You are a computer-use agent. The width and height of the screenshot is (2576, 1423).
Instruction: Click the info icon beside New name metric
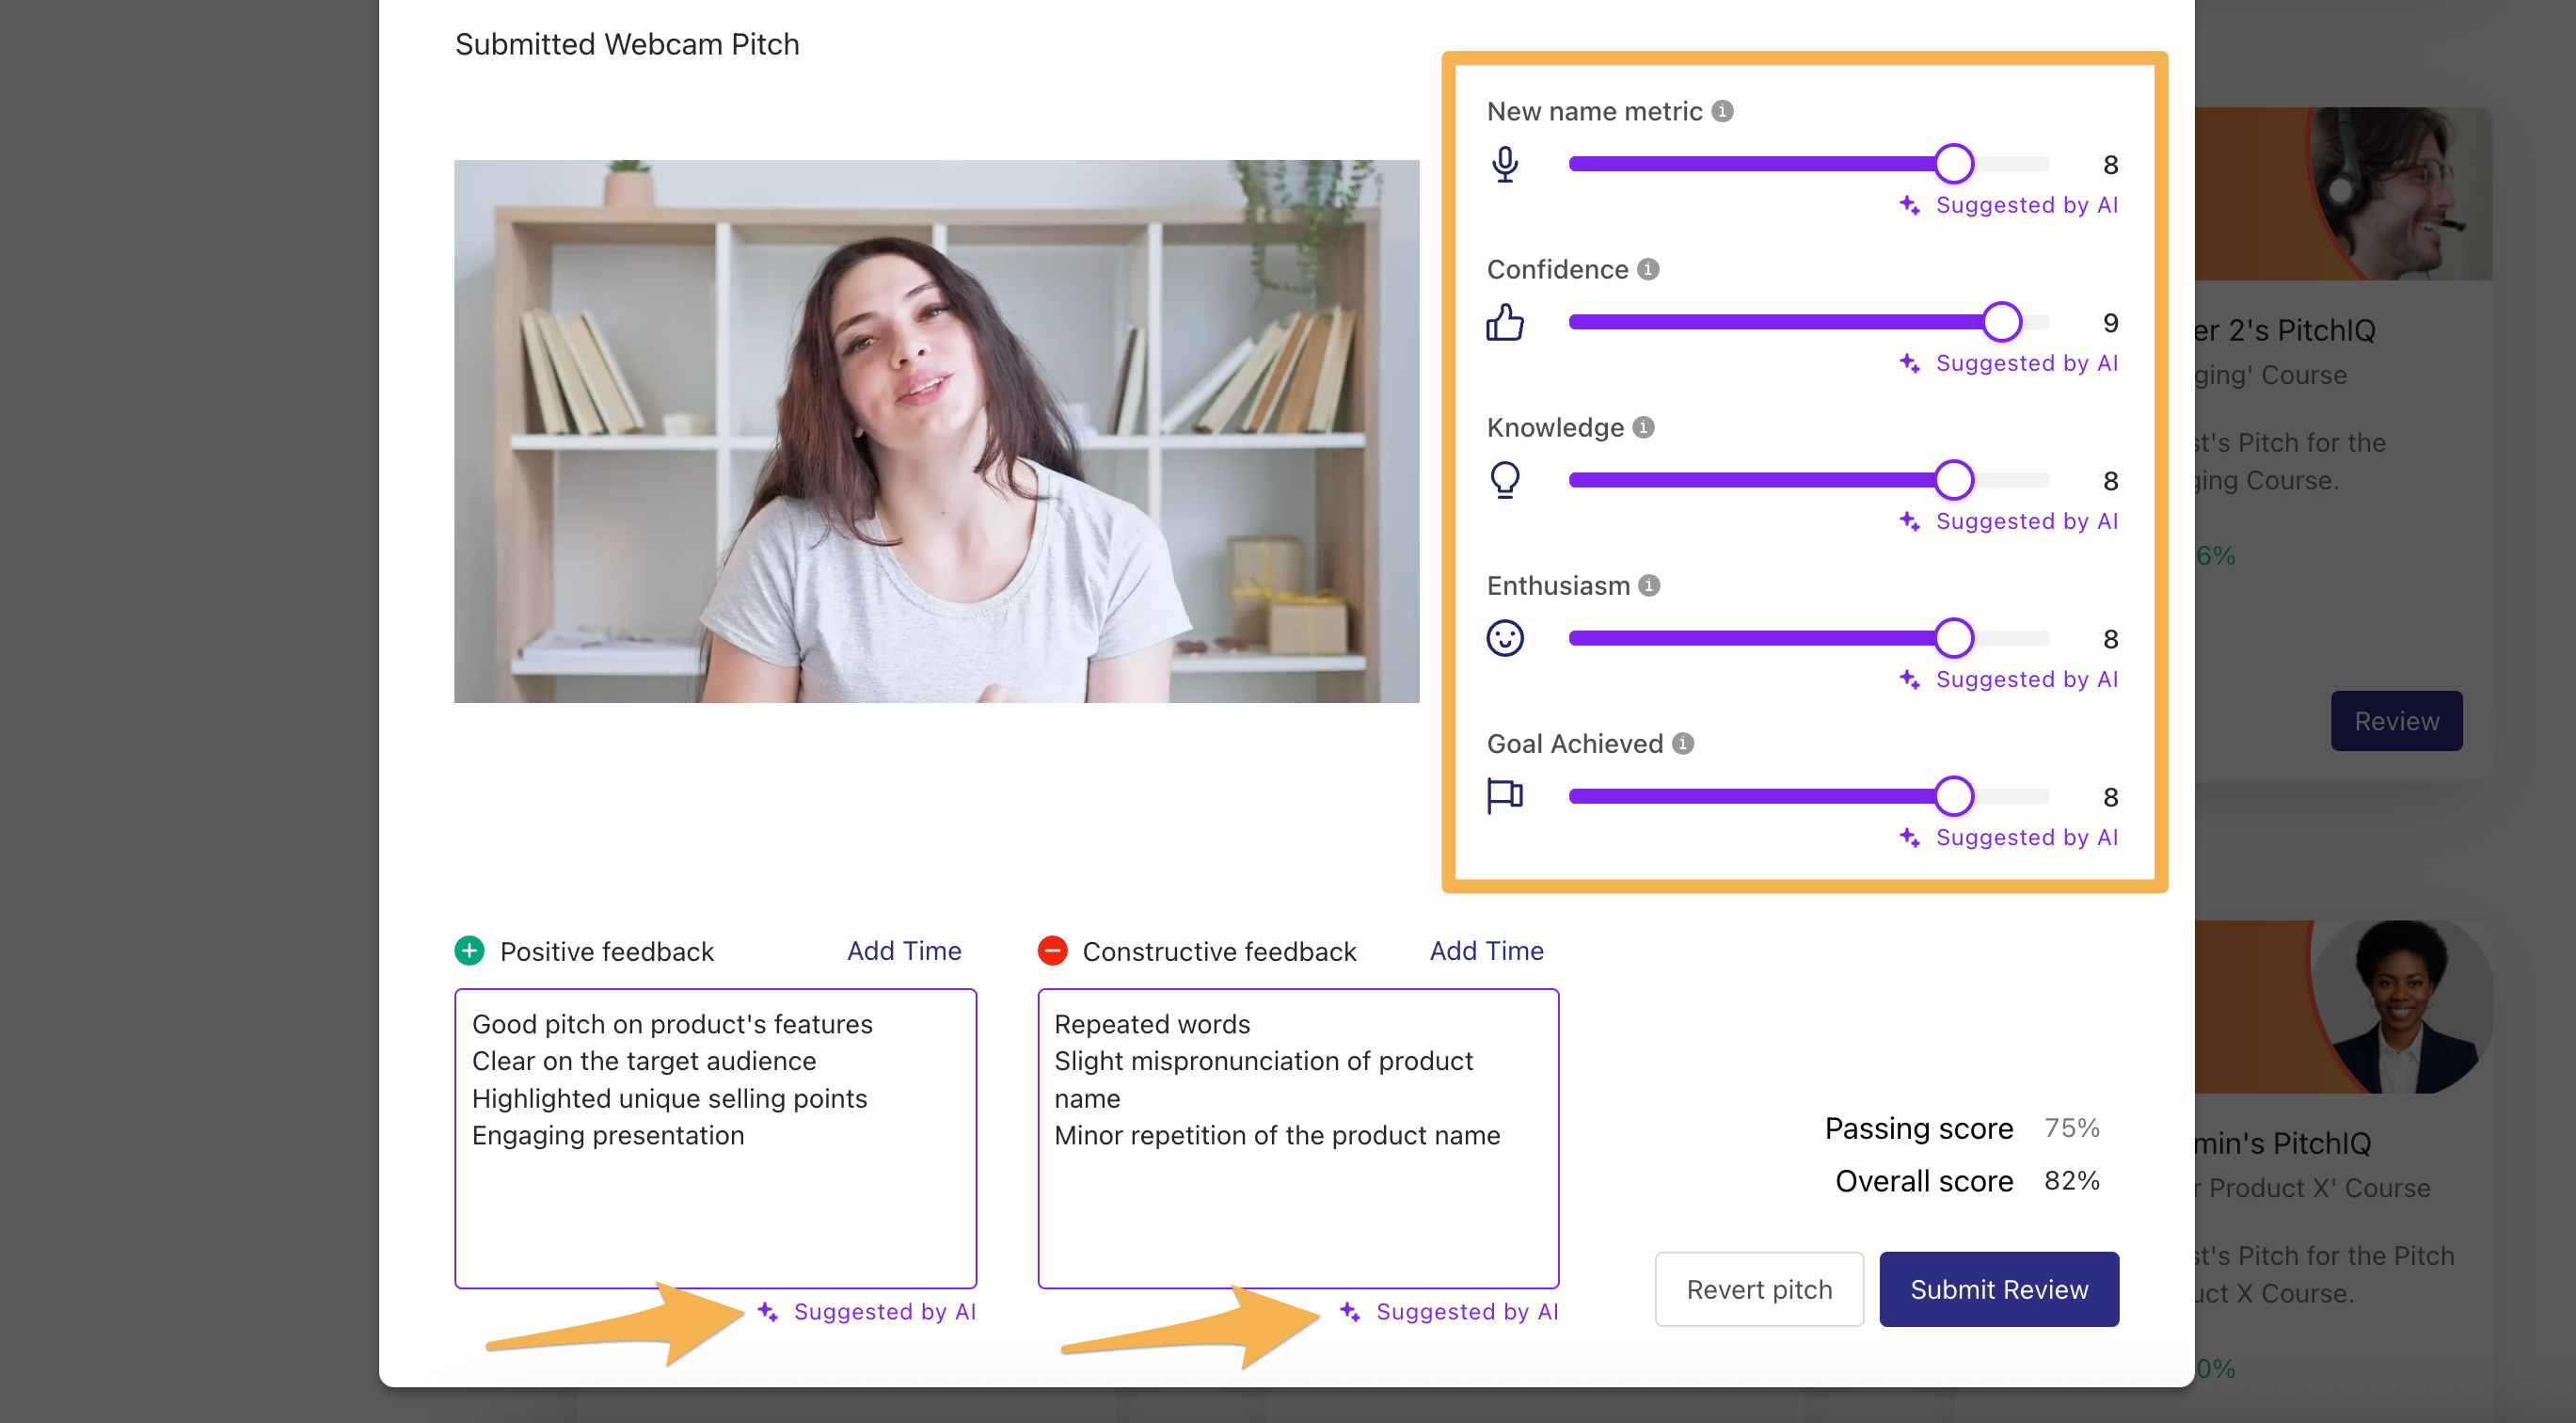[1722, 111]
